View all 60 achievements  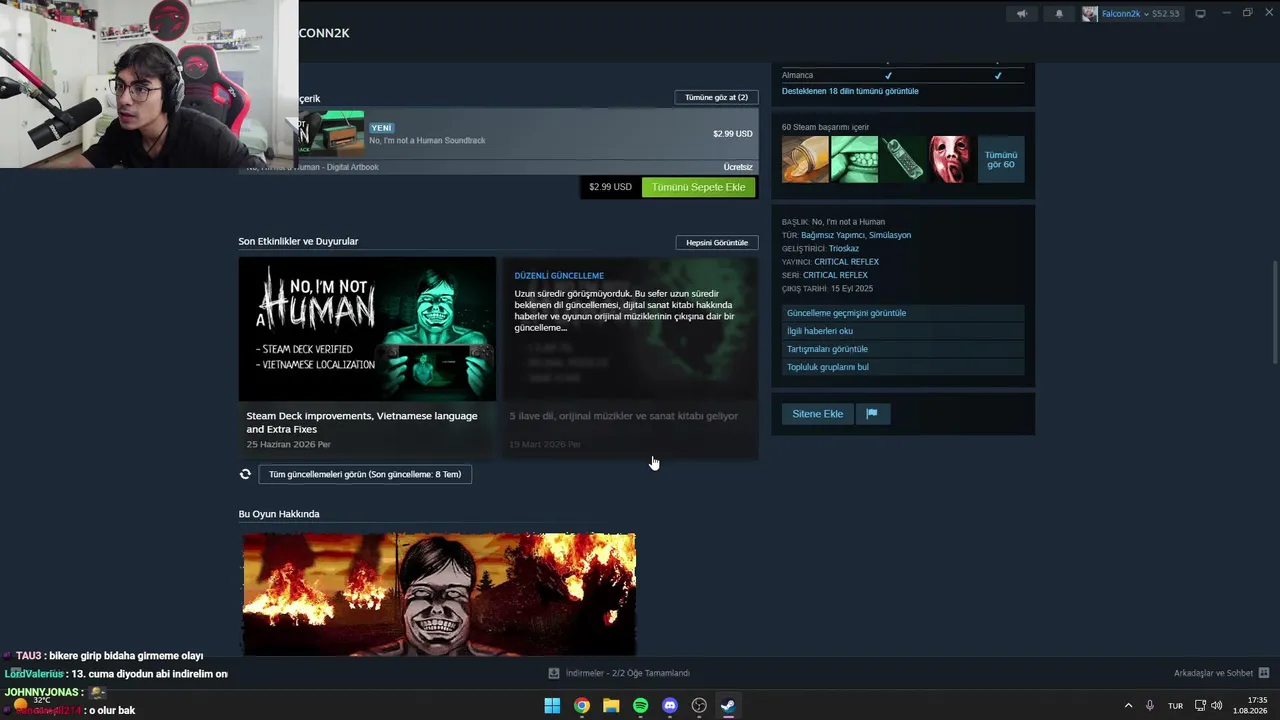click(1001, 159)
